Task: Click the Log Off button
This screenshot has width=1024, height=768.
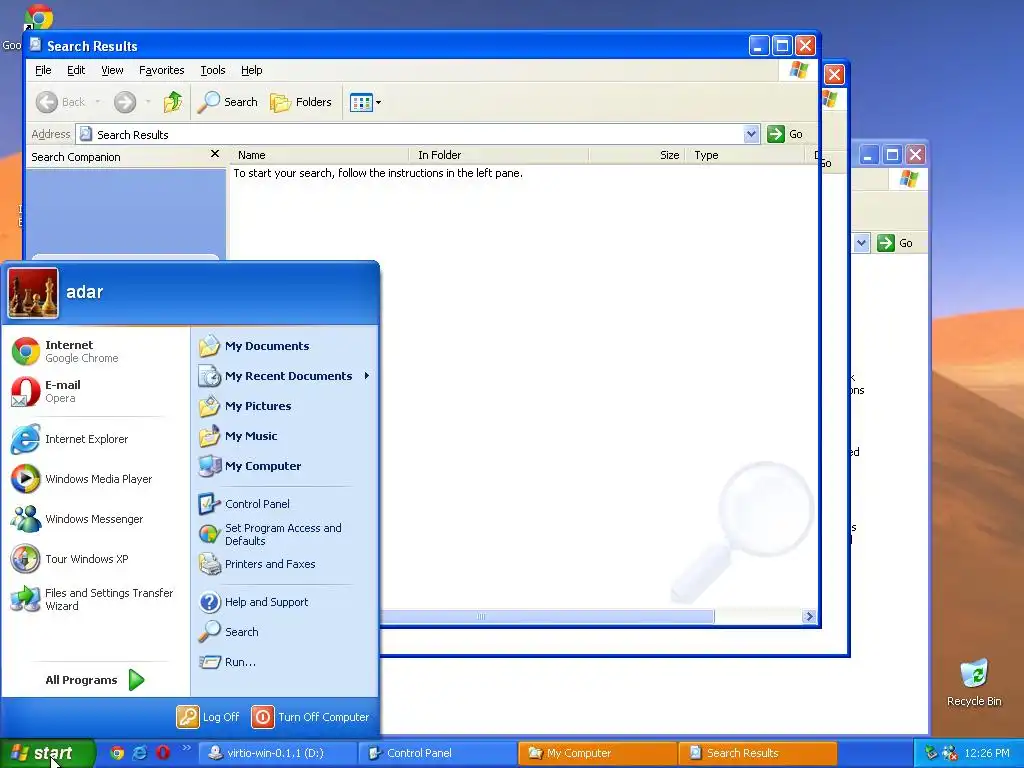Action: pos(208,717)
